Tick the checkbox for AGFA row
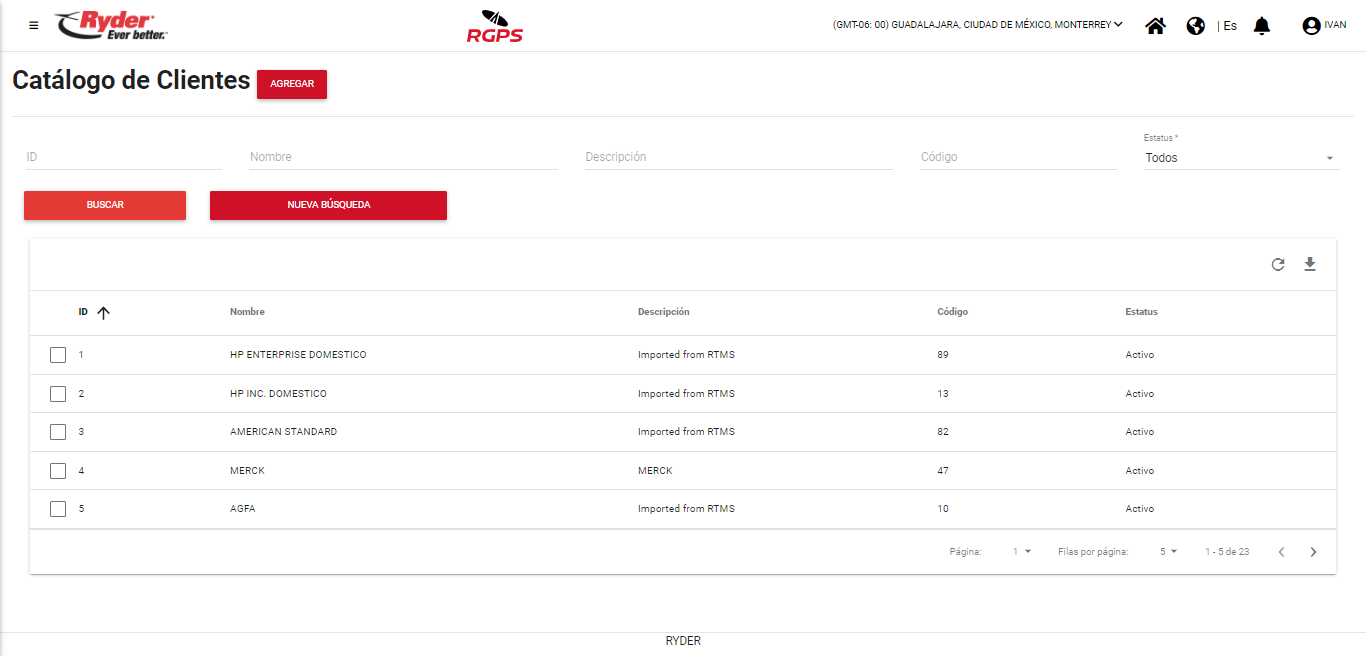1366x656 pixels. pyautogui.click(x=58, y=509)
